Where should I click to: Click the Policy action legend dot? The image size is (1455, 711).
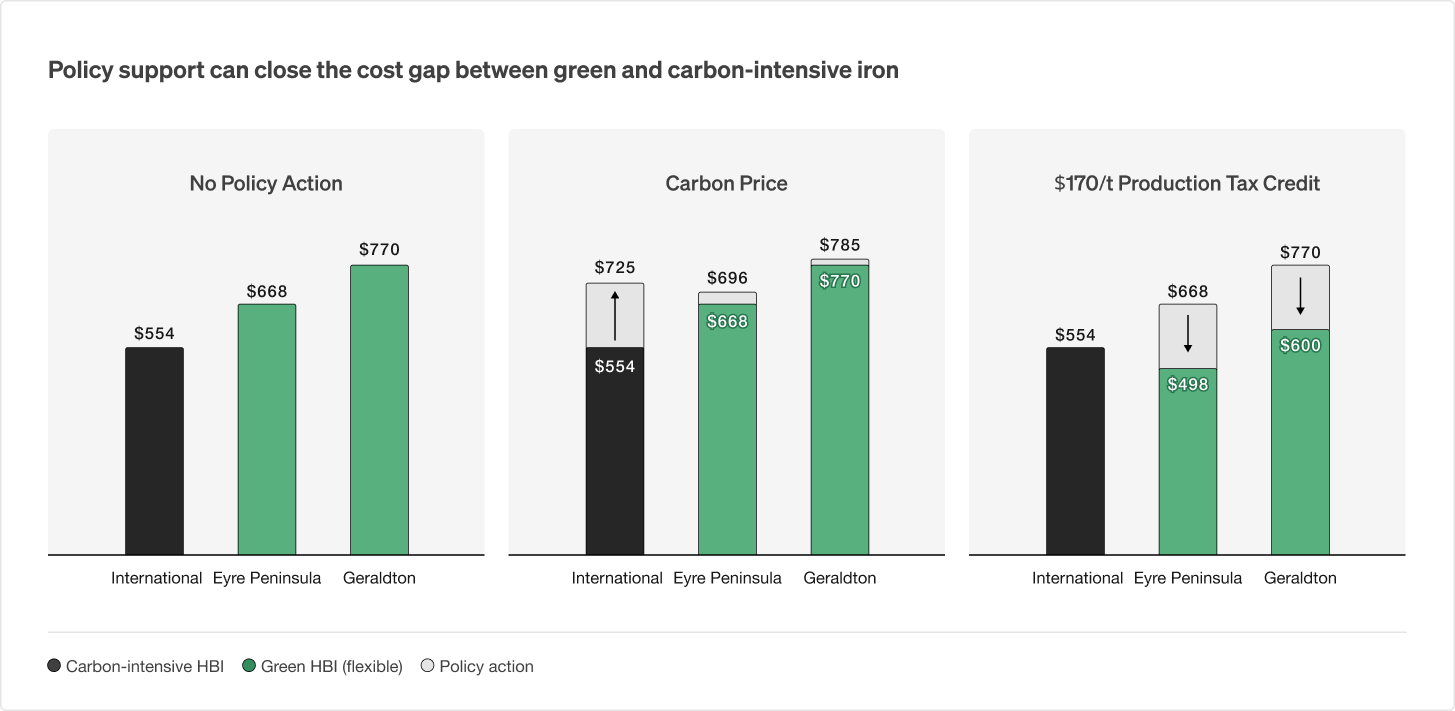(x=428, y=666)
